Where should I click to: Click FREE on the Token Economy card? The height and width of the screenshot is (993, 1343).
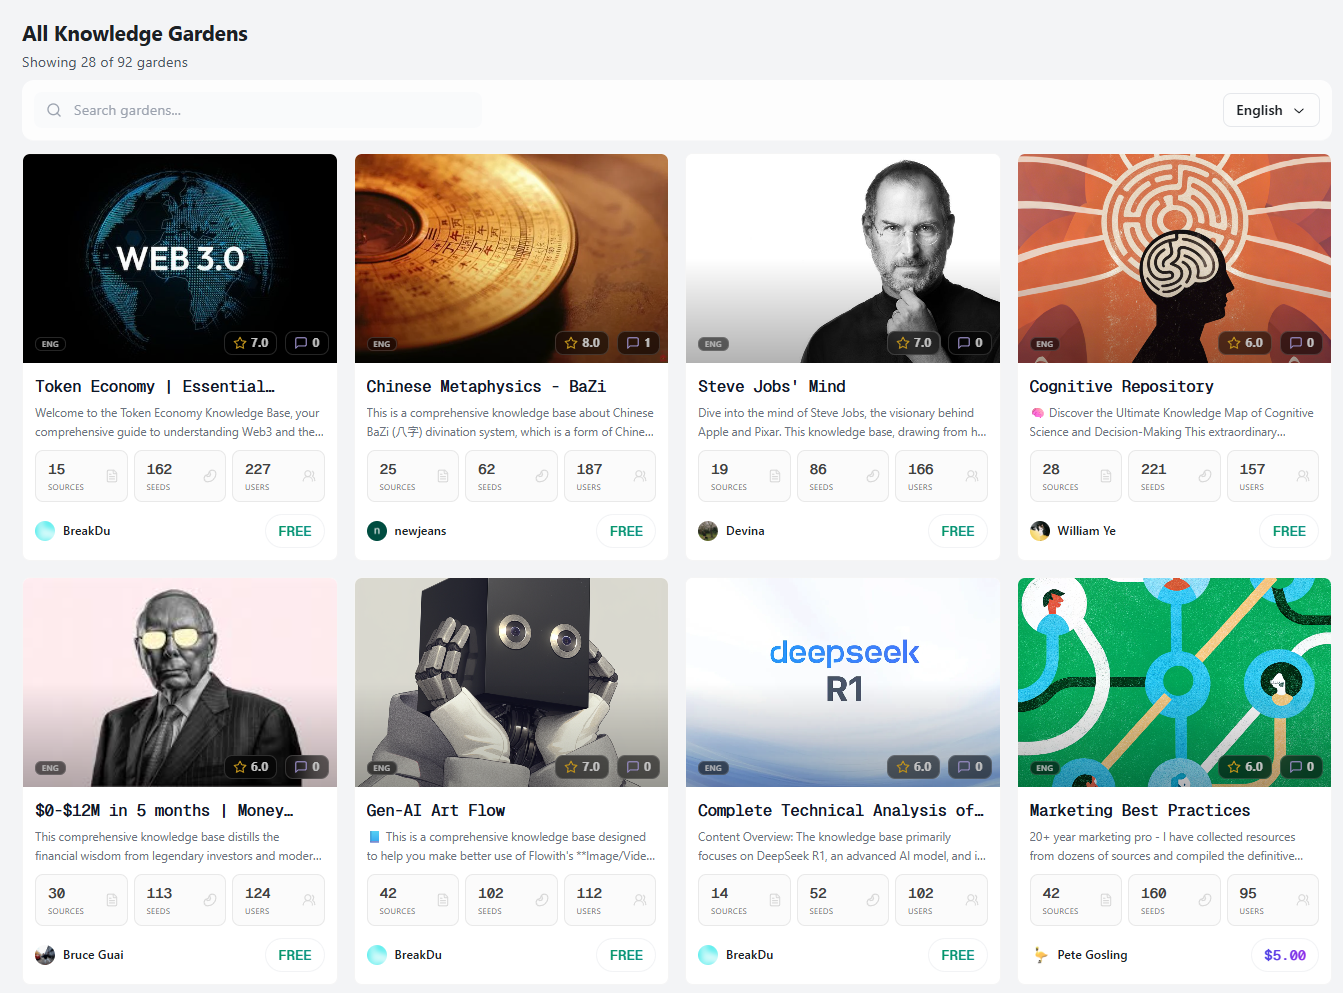point(295,531)
